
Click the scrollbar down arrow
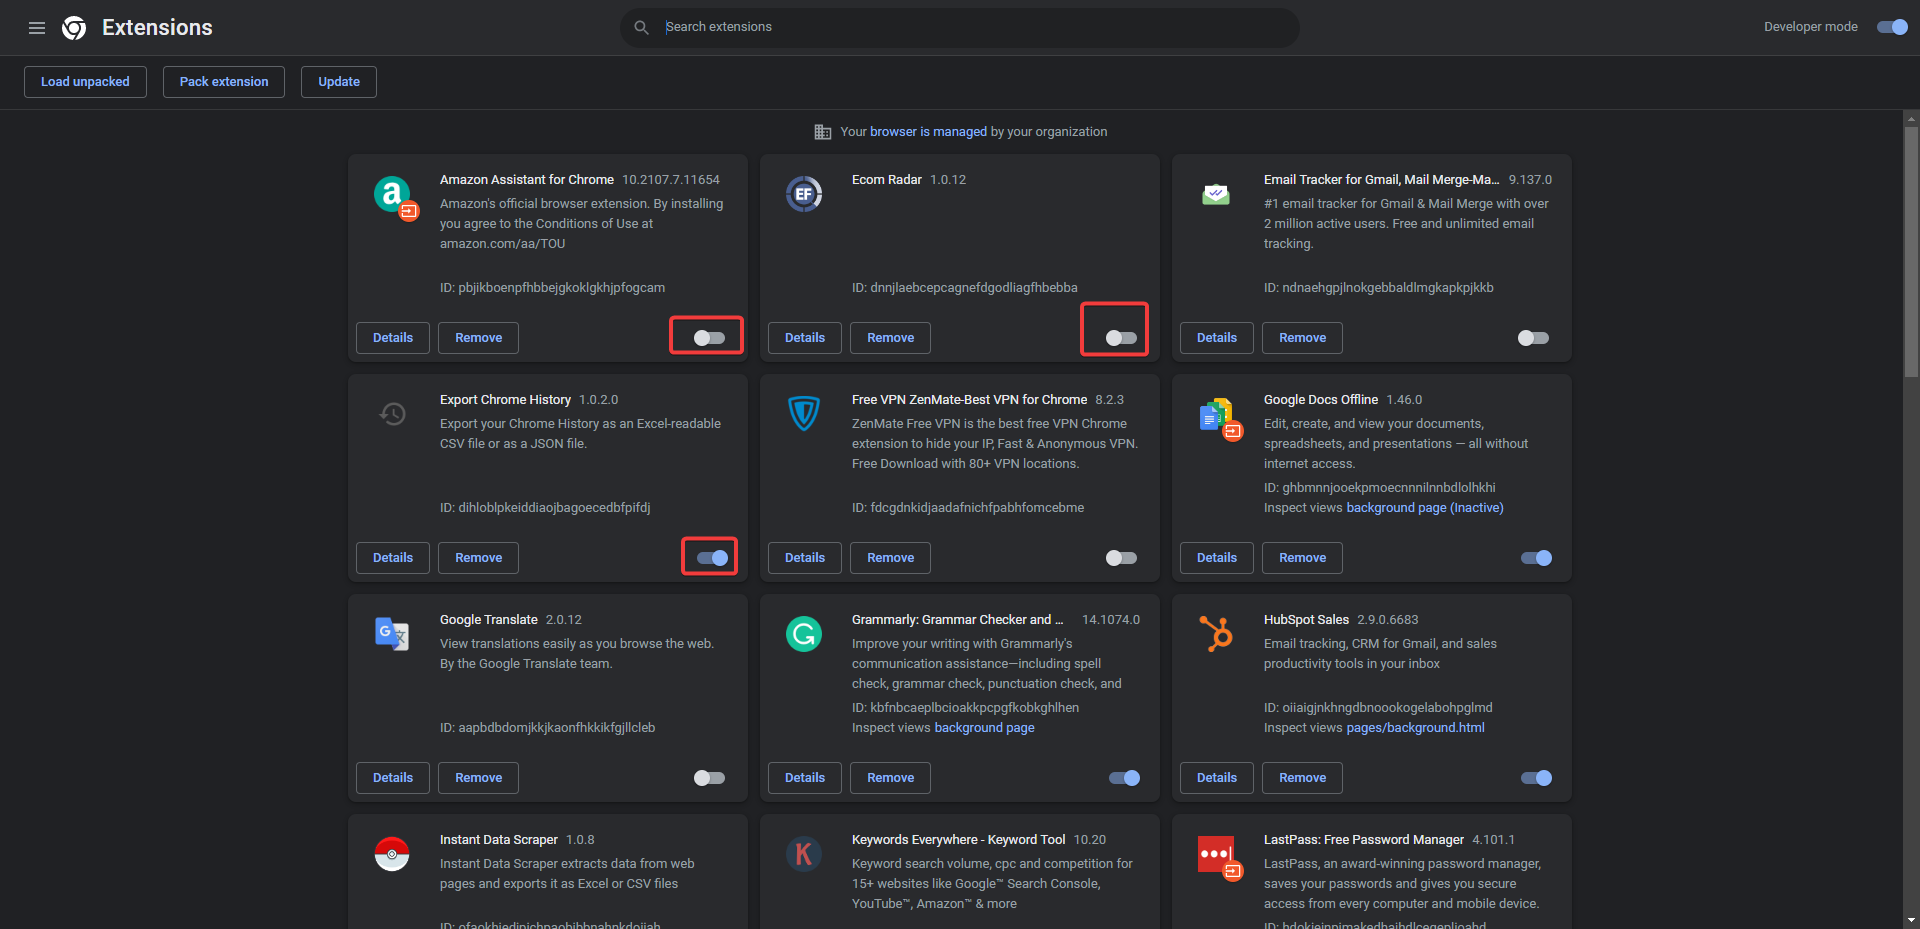point(1911,920)
